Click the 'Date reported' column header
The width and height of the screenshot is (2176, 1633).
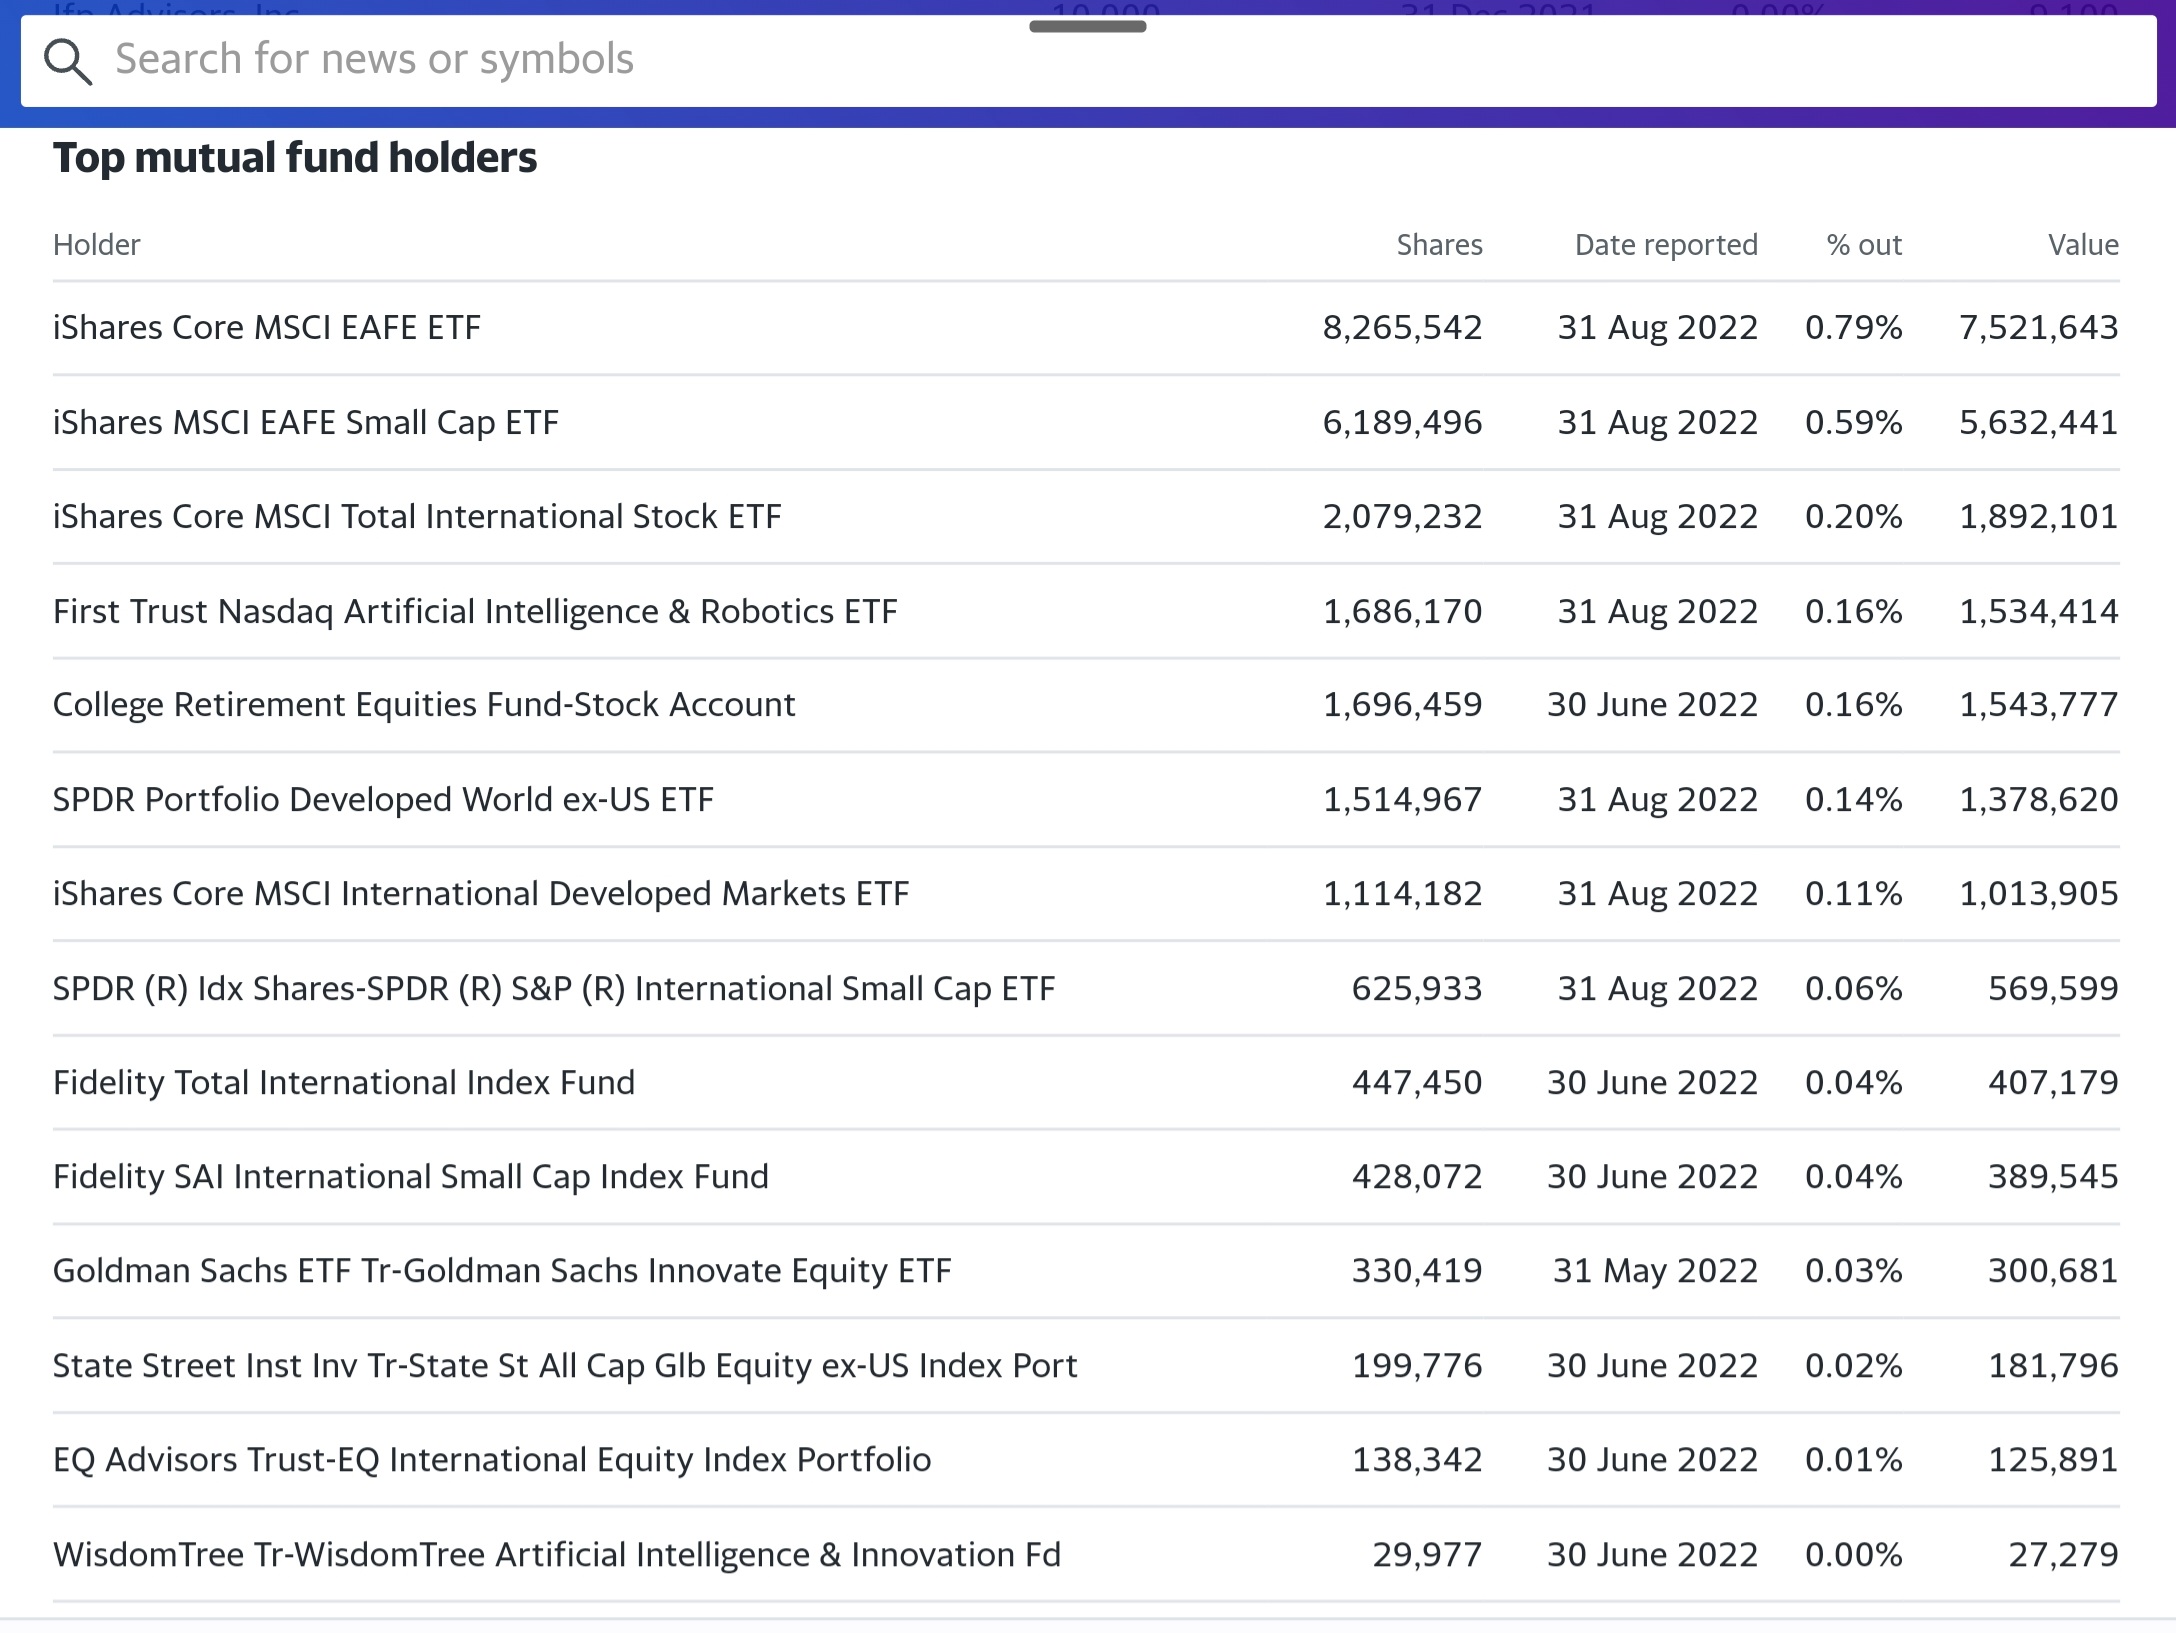[1666, 245]
